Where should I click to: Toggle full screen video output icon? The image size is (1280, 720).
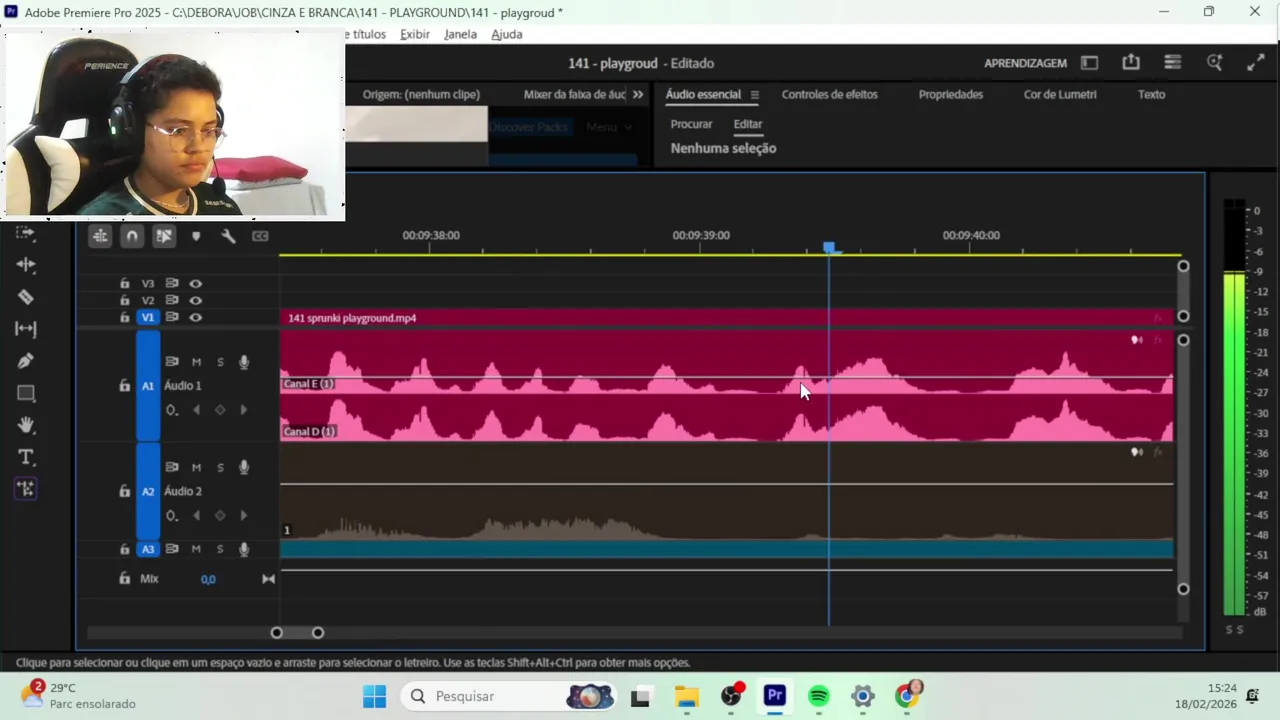click(x=1256, y=62)
